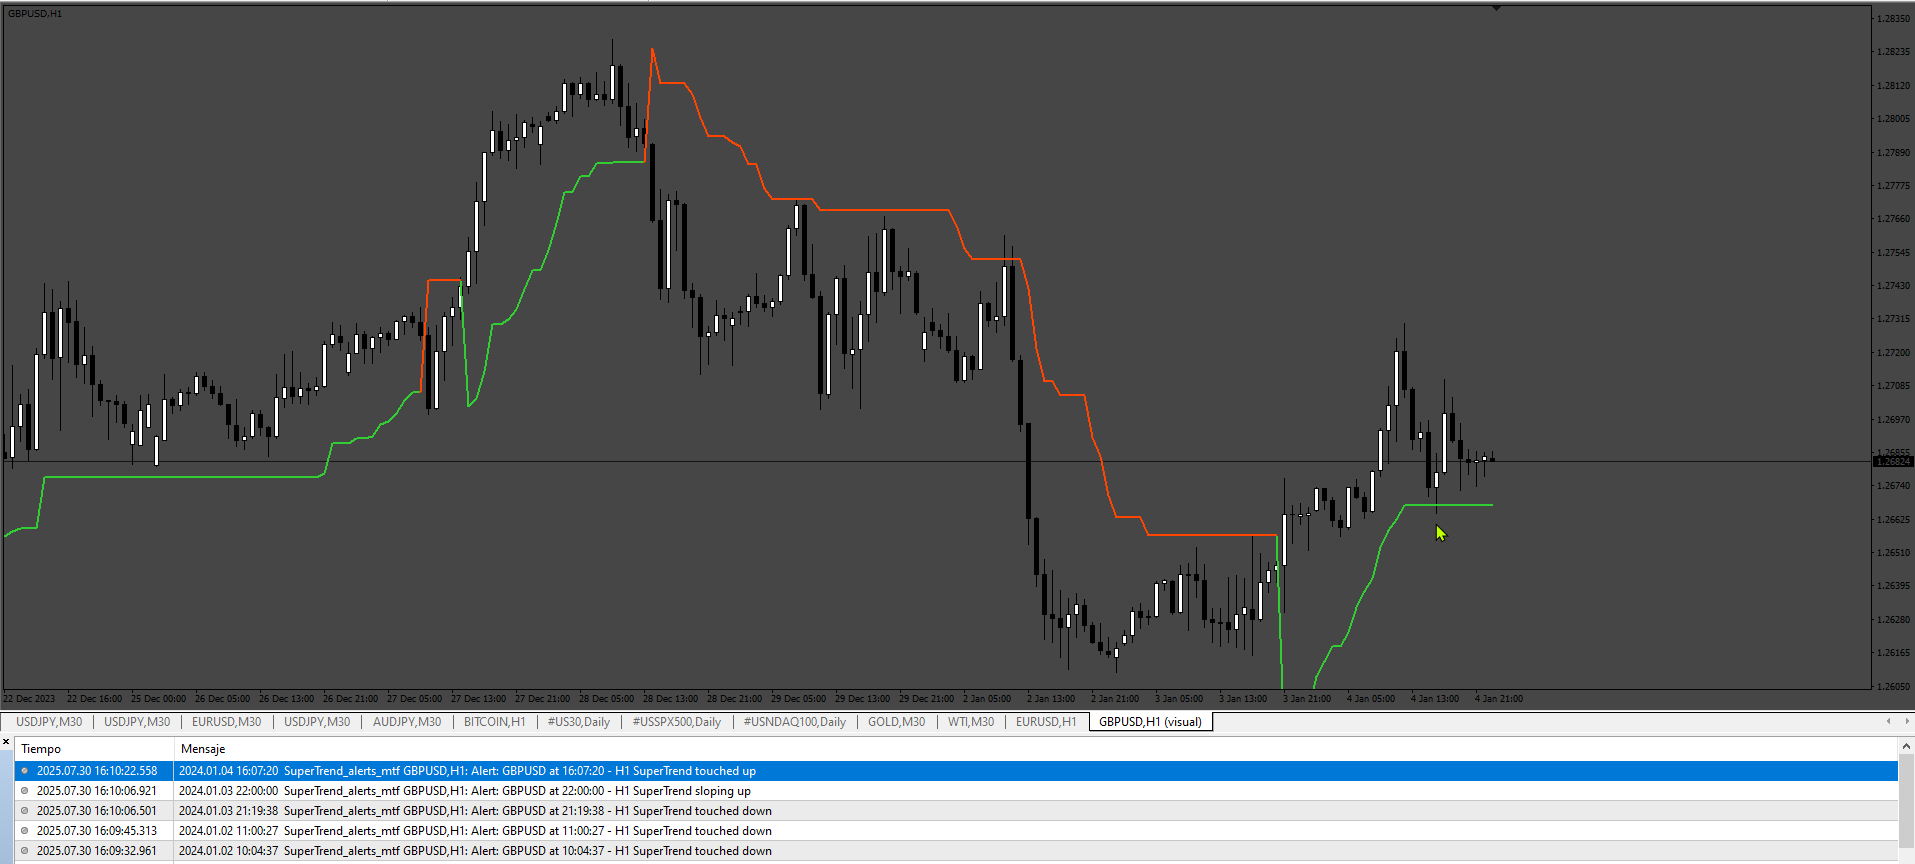The width and height of the screenshot is (1915, 864).
Task: Select the 11:00:27 'touched down' alert message
Action: click(x=475, y=831)
